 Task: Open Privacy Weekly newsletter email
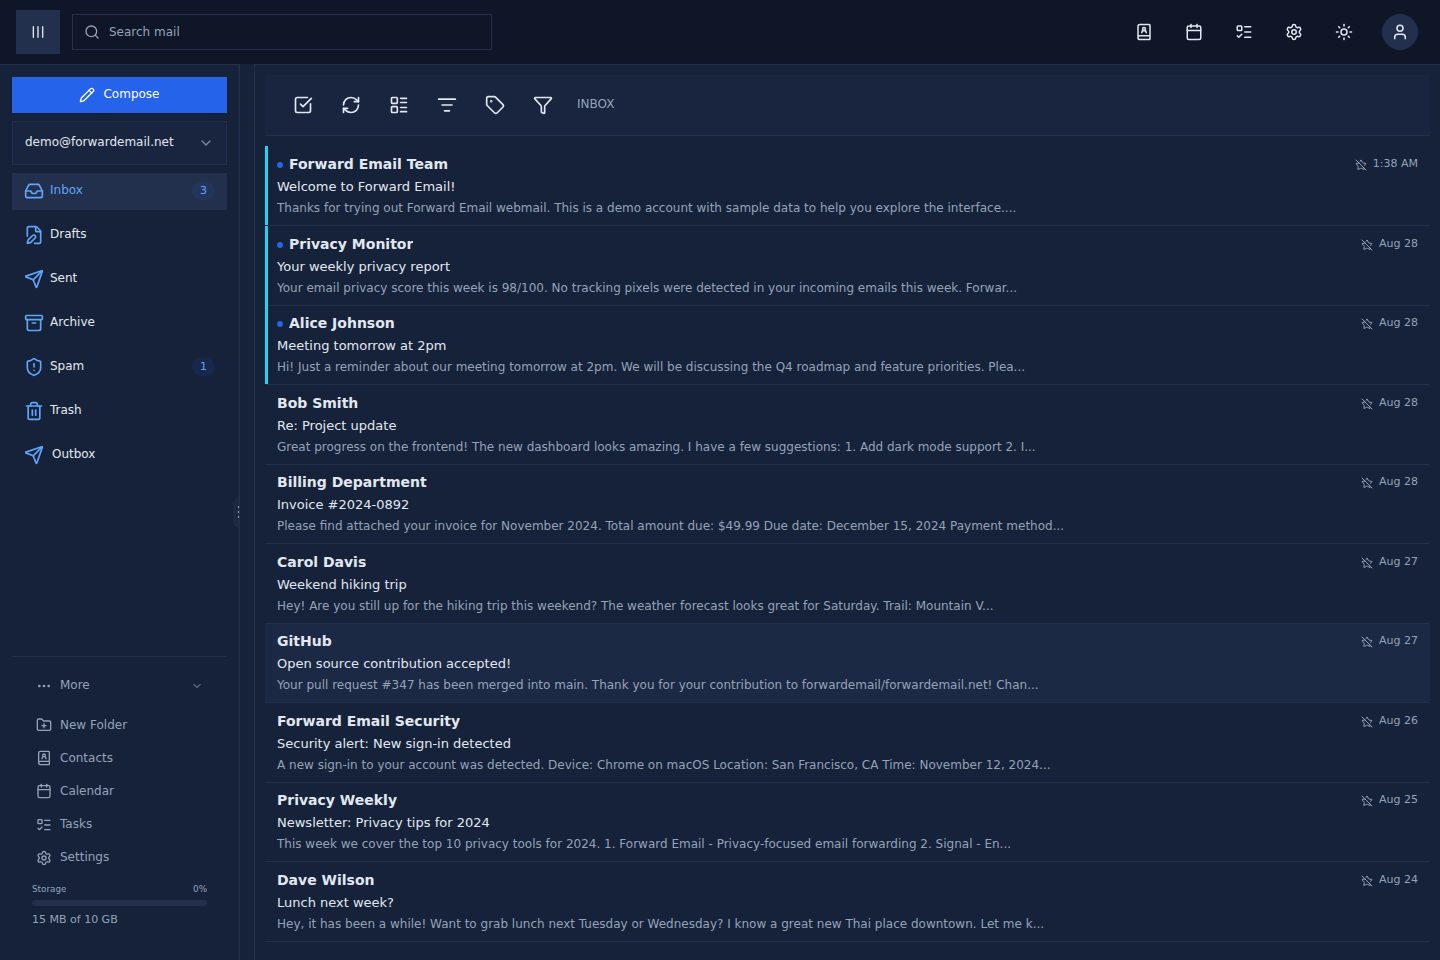coord(847,822)
